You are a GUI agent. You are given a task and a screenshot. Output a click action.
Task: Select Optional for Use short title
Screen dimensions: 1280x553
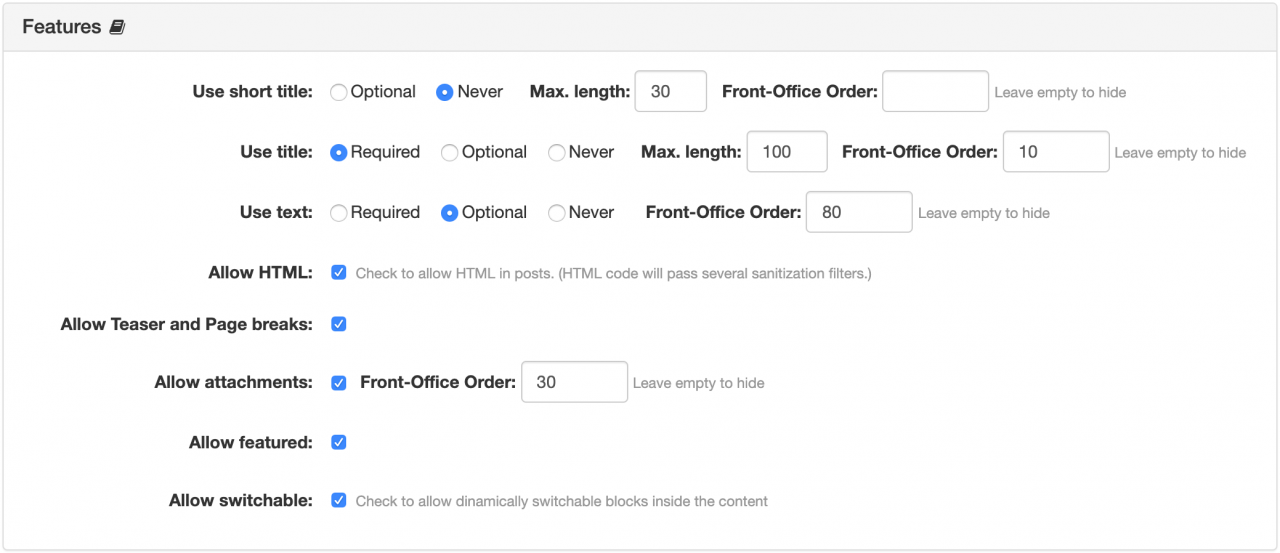pyautogui.click(x=339, y=92)
